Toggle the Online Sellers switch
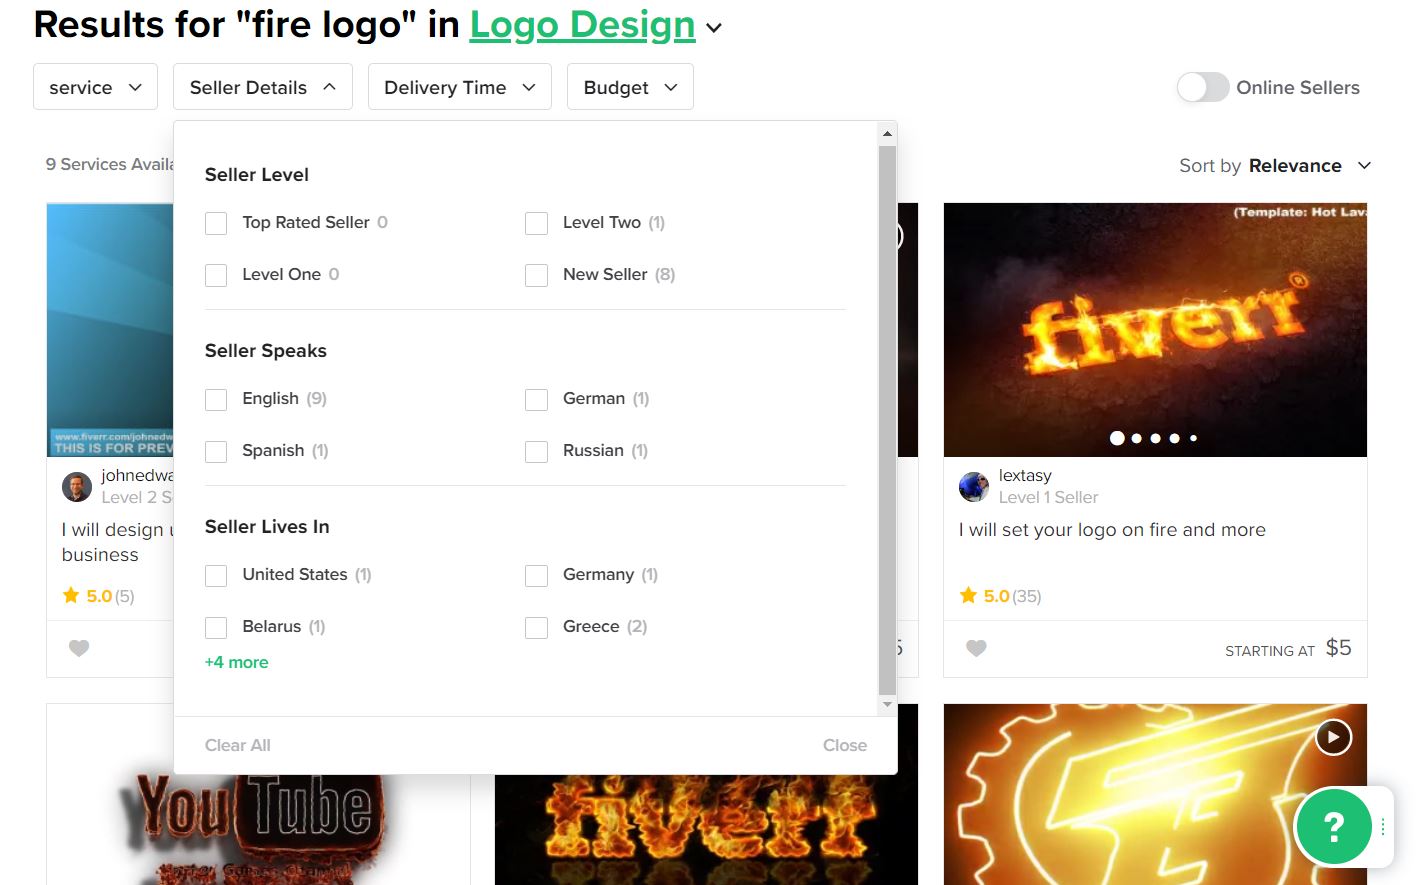This screenshot has height=885, width=1418. click(1202, 87)
